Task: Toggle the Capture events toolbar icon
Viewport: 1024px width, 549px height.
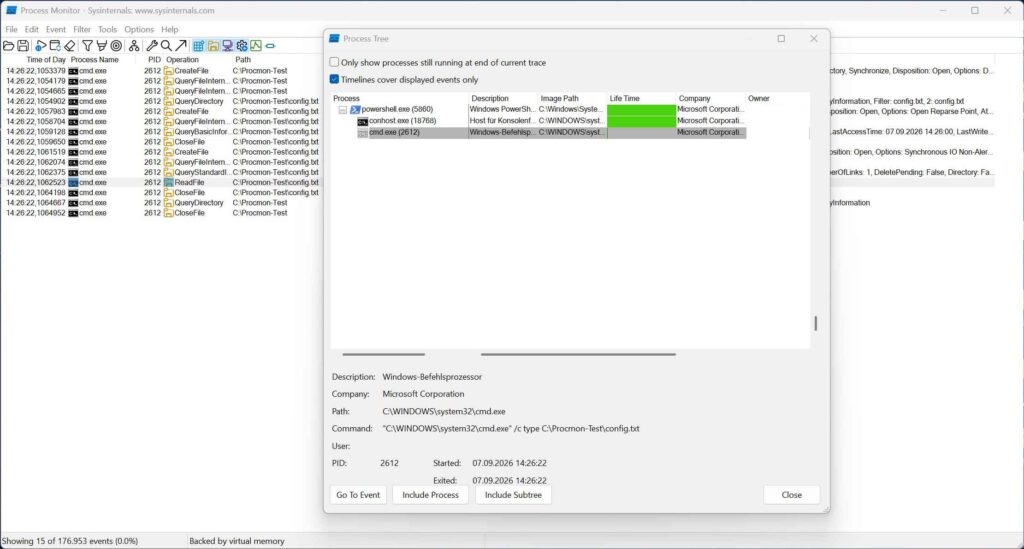Action: click(40, 46)
